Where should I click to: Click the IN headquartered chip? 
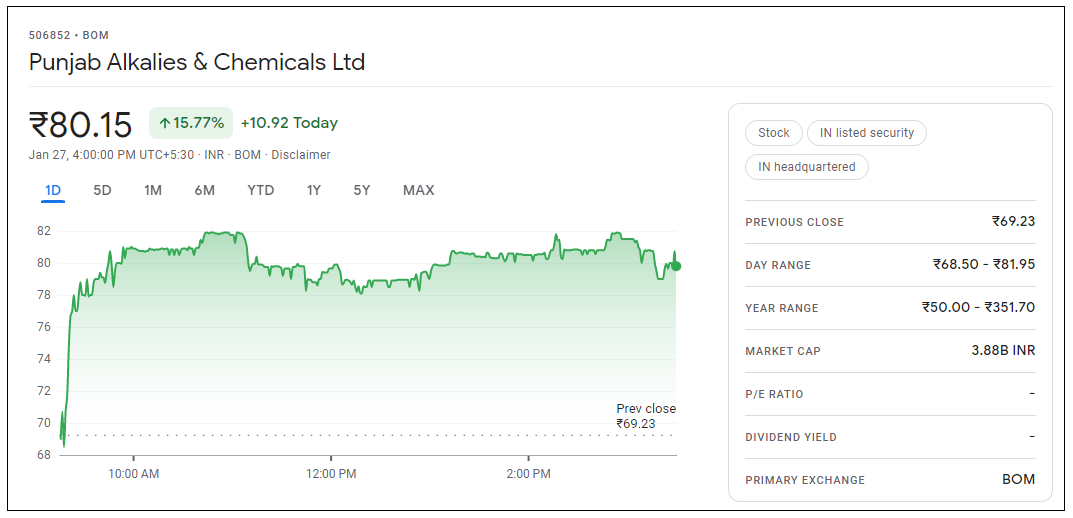pos(806,167)
